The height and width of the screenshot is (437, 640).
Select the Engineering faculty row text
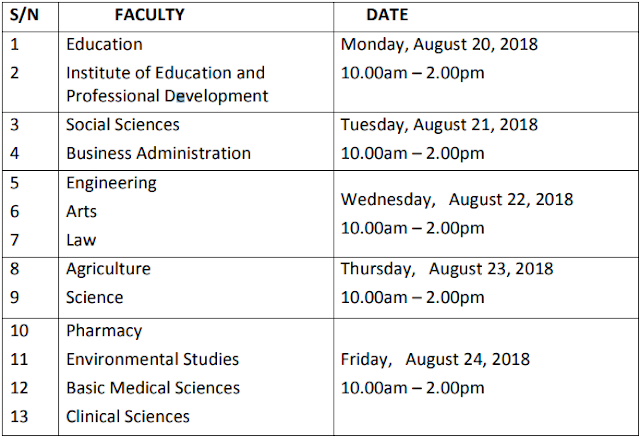(x=111, y=183)
